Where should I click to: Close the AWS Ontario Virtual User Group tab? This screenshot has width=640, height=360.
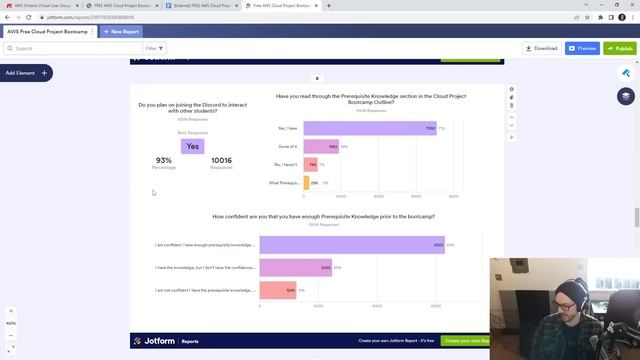(77, 6)
